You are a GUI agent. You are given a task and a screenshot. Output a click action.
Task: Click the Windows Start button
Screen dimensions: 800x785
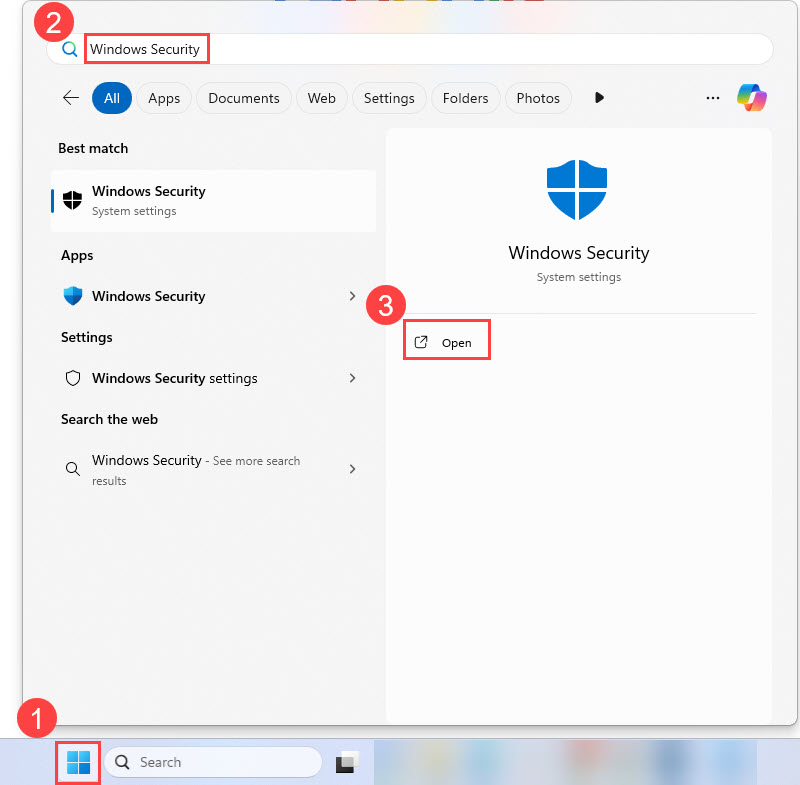(x=78, y=763)
